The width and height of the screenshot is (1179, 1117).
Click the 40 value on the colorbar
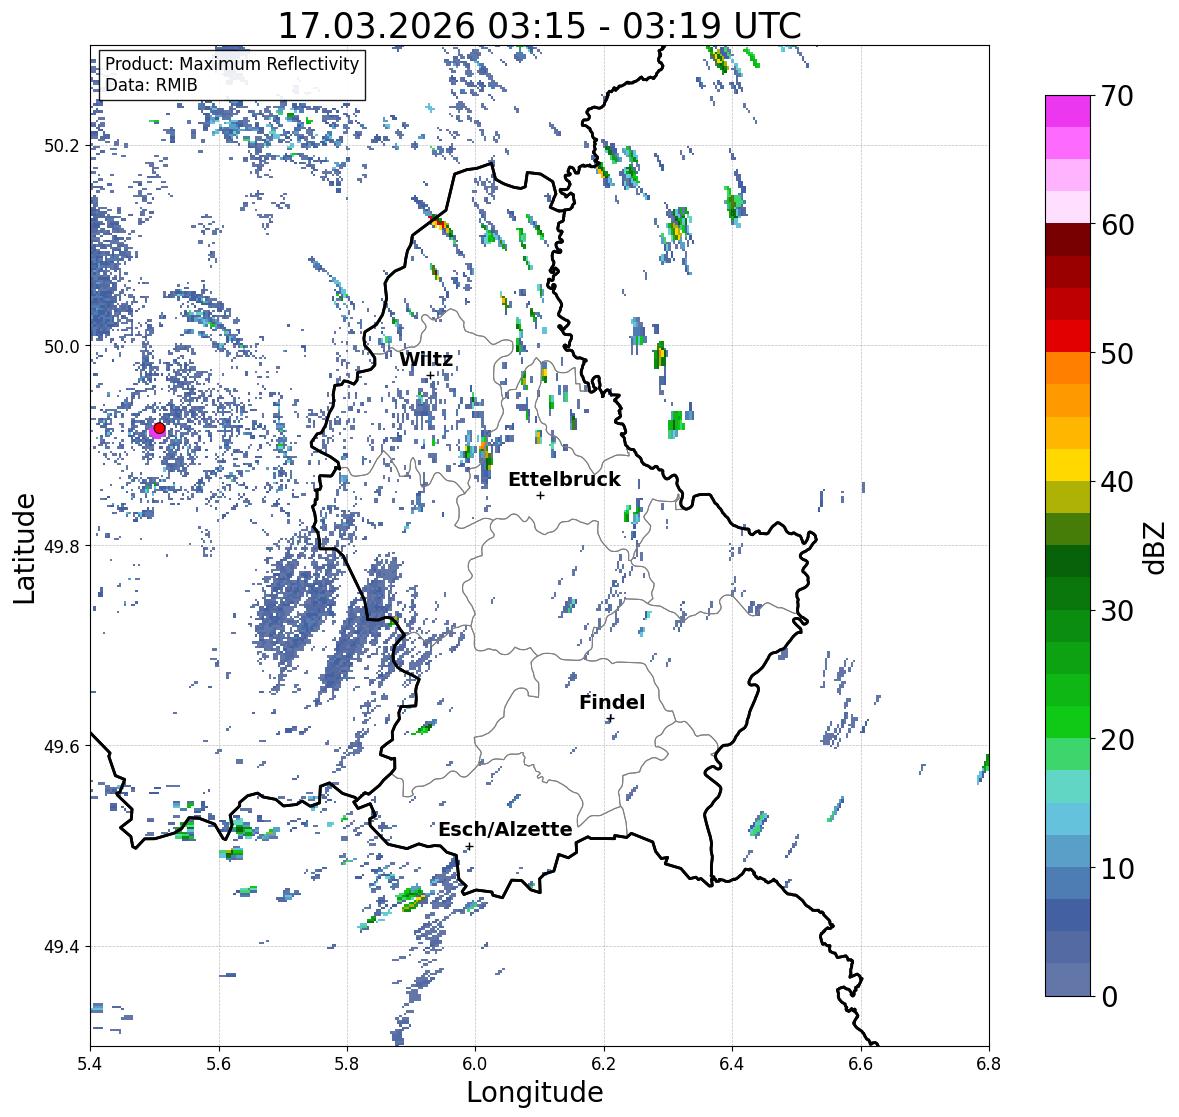pos(1117,482)
